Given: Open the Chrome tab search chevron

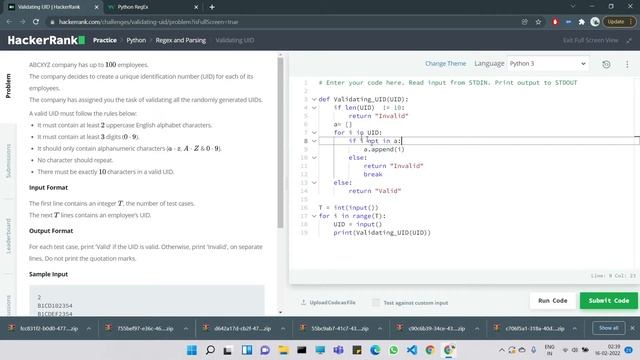Looking at the screenshot, I should click(x=573, y=7).
